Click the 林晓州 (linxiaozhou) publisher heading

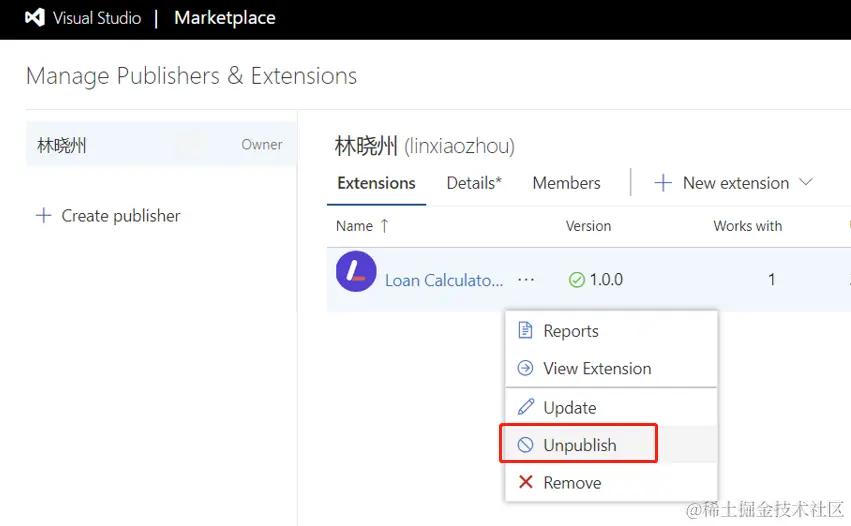(x=424, y=146)
